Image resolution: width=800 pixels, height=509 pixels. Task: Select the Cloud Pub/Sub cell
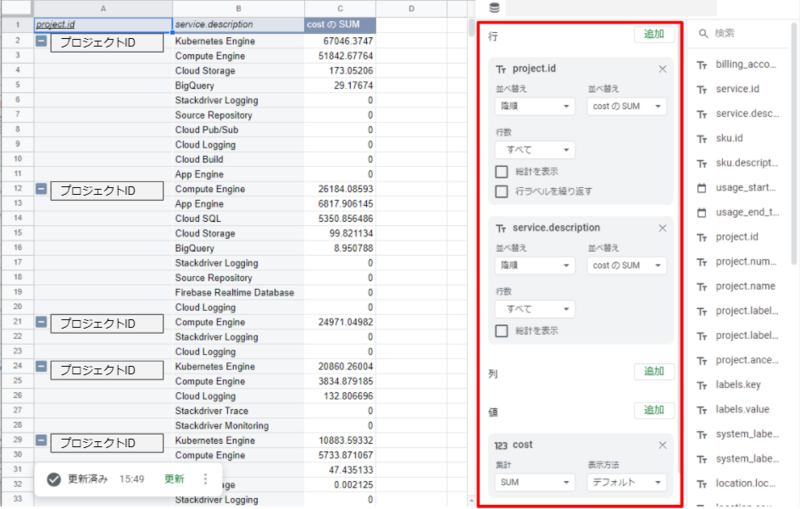(238, 130)
